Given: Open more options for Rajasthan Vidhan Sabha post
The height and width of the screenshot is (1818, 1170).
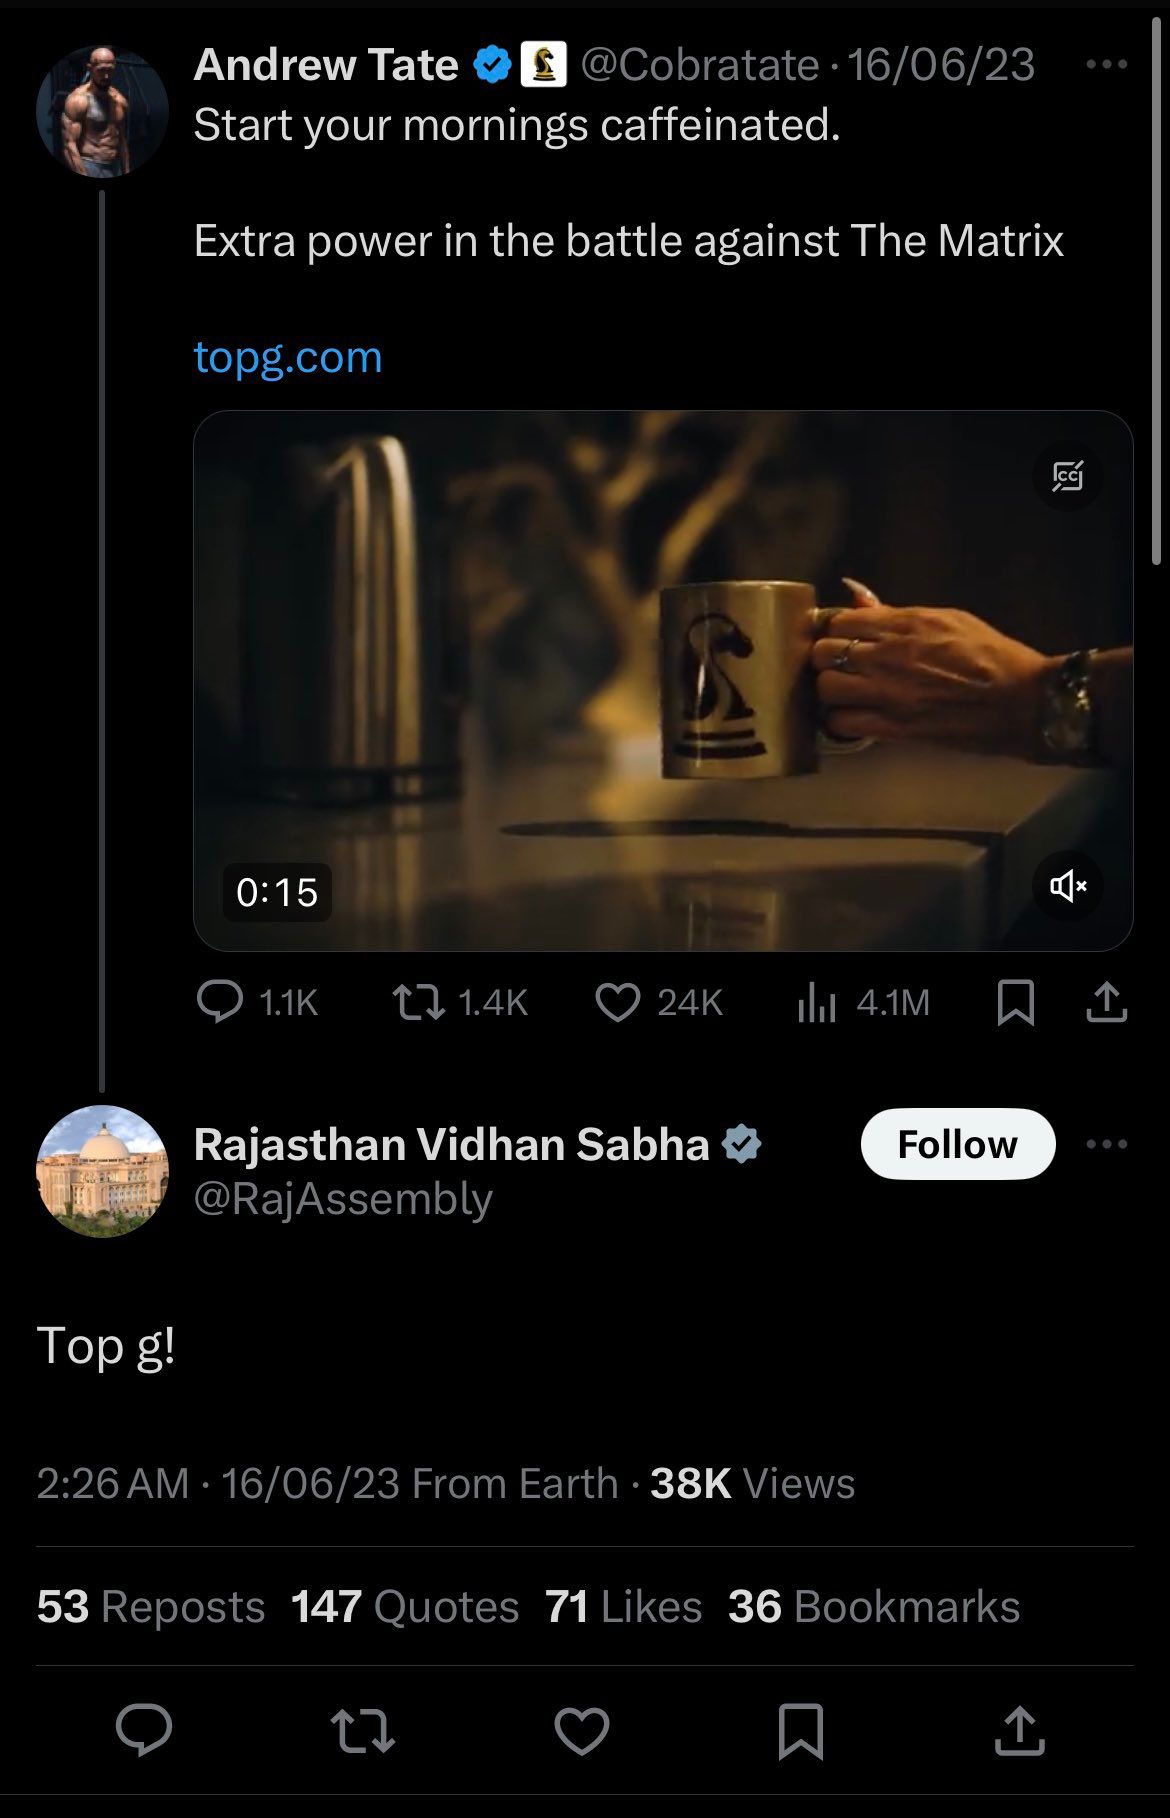Looking at the screenshot, I should [1106, 1144].
